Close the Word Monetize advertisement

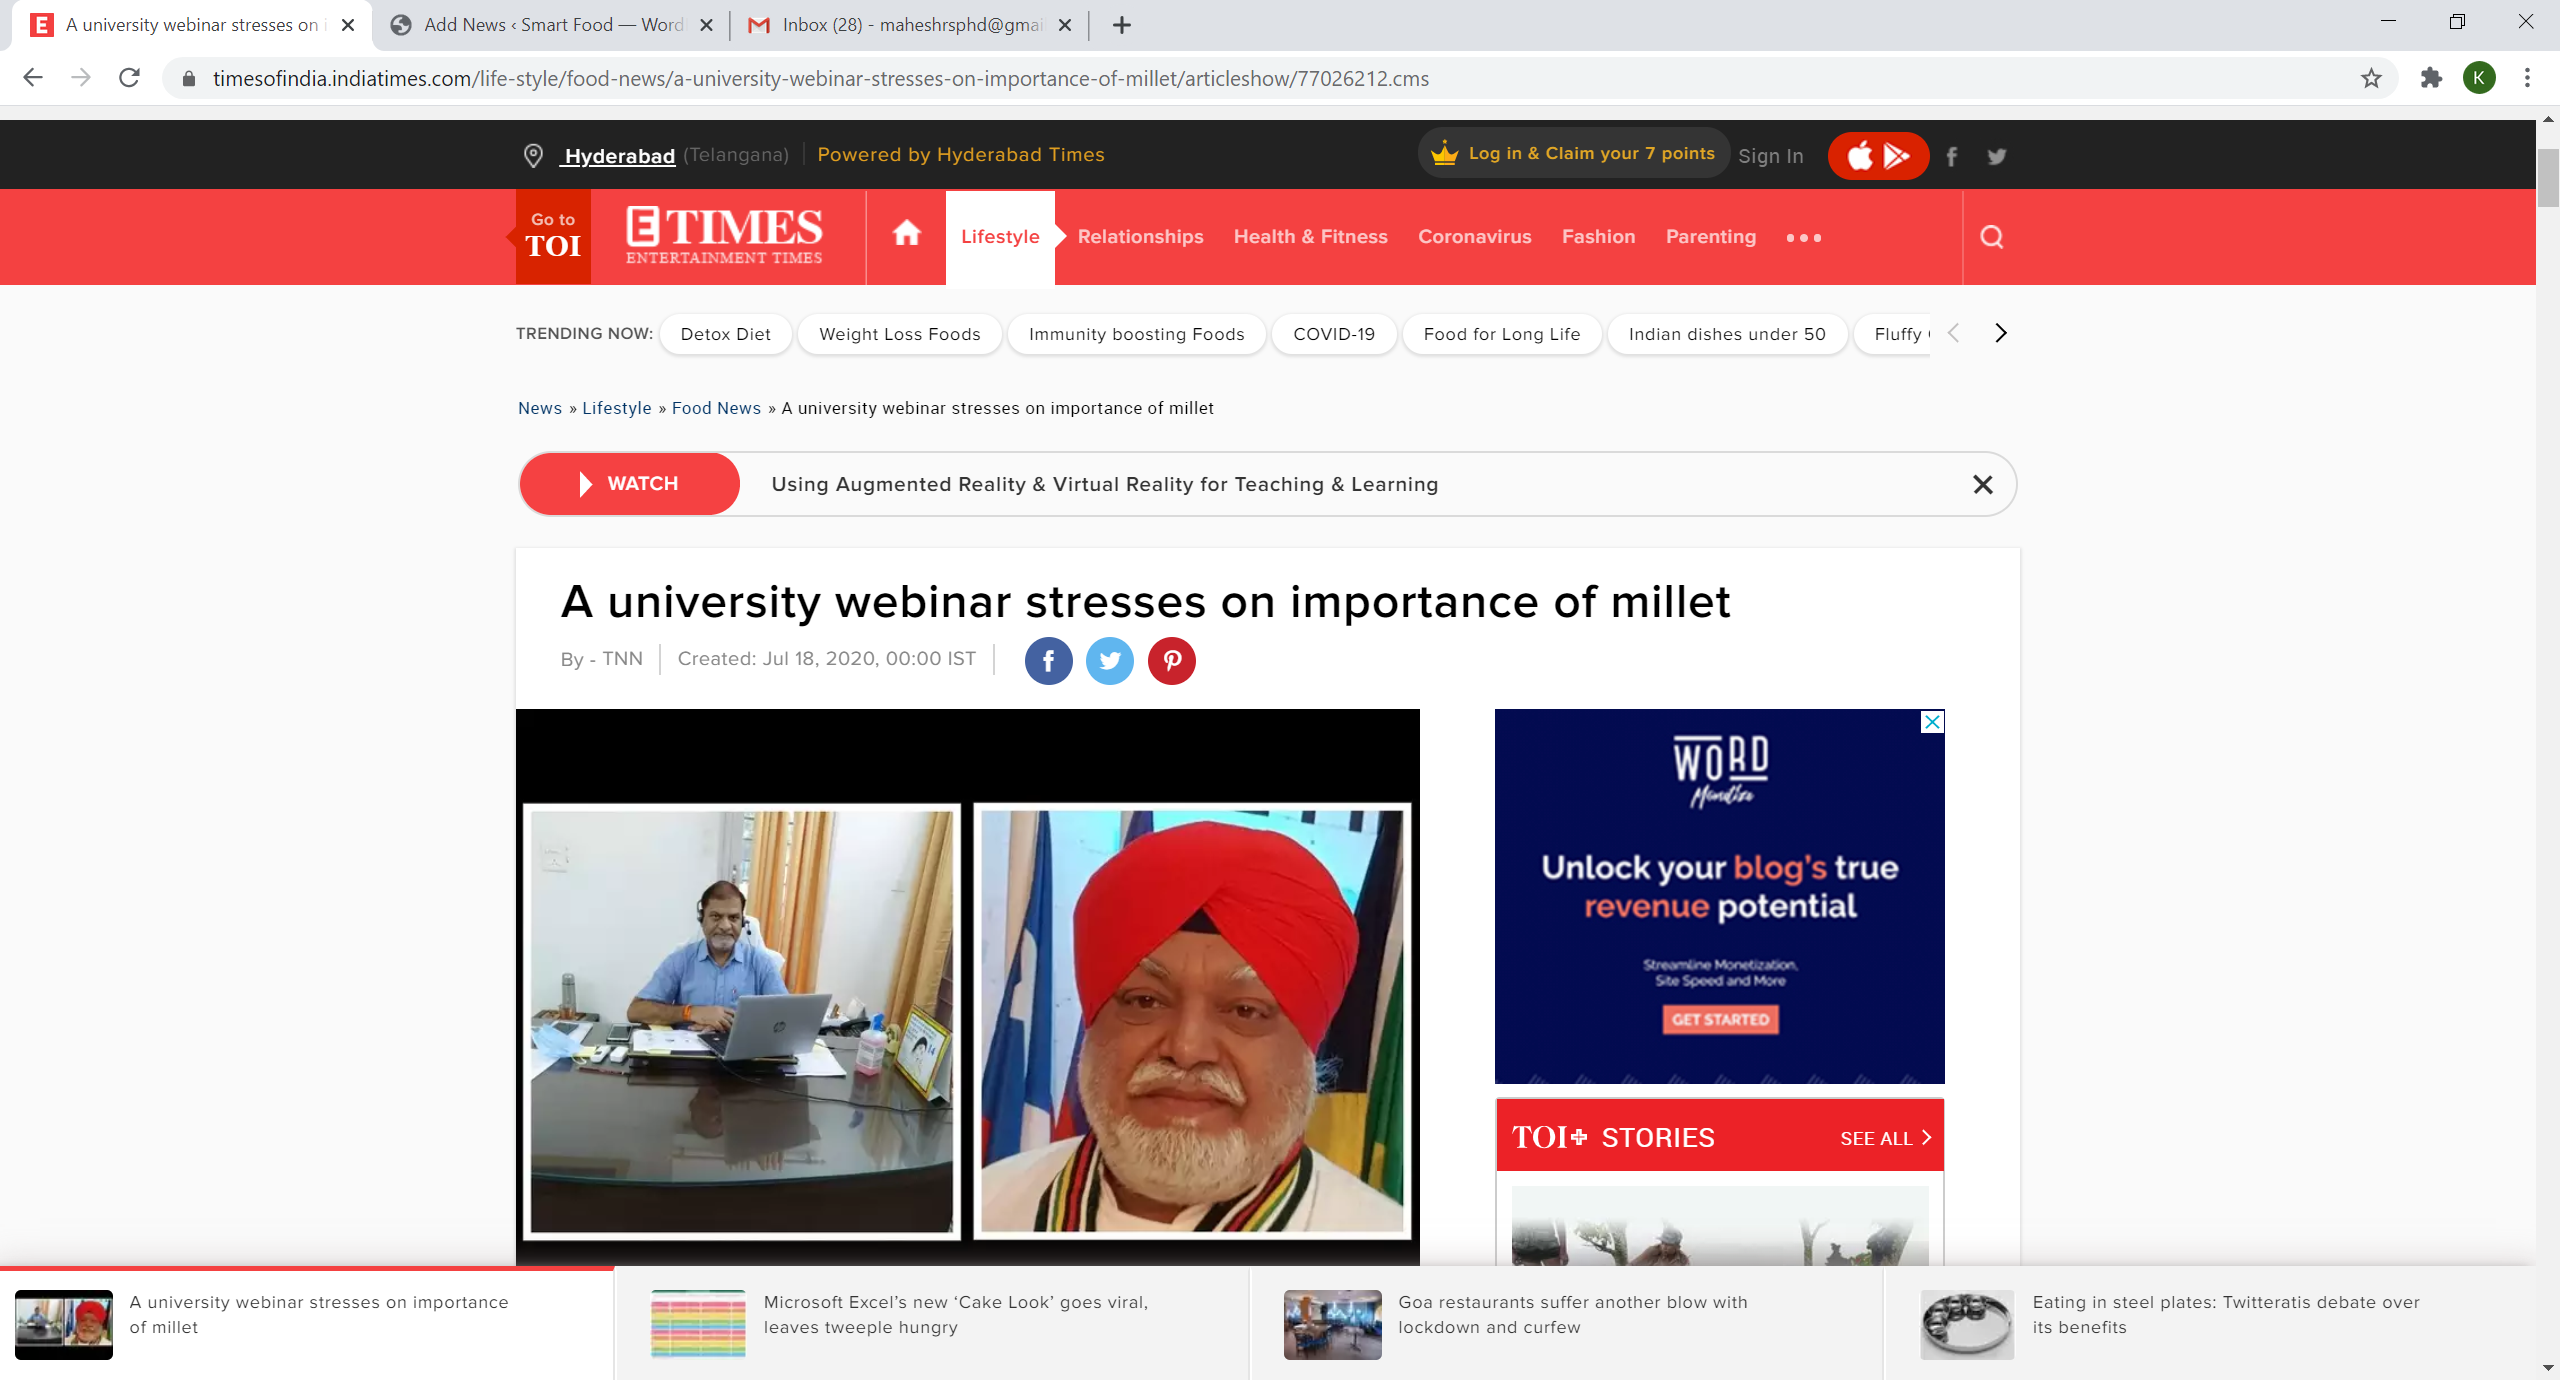coord(1932,722)
